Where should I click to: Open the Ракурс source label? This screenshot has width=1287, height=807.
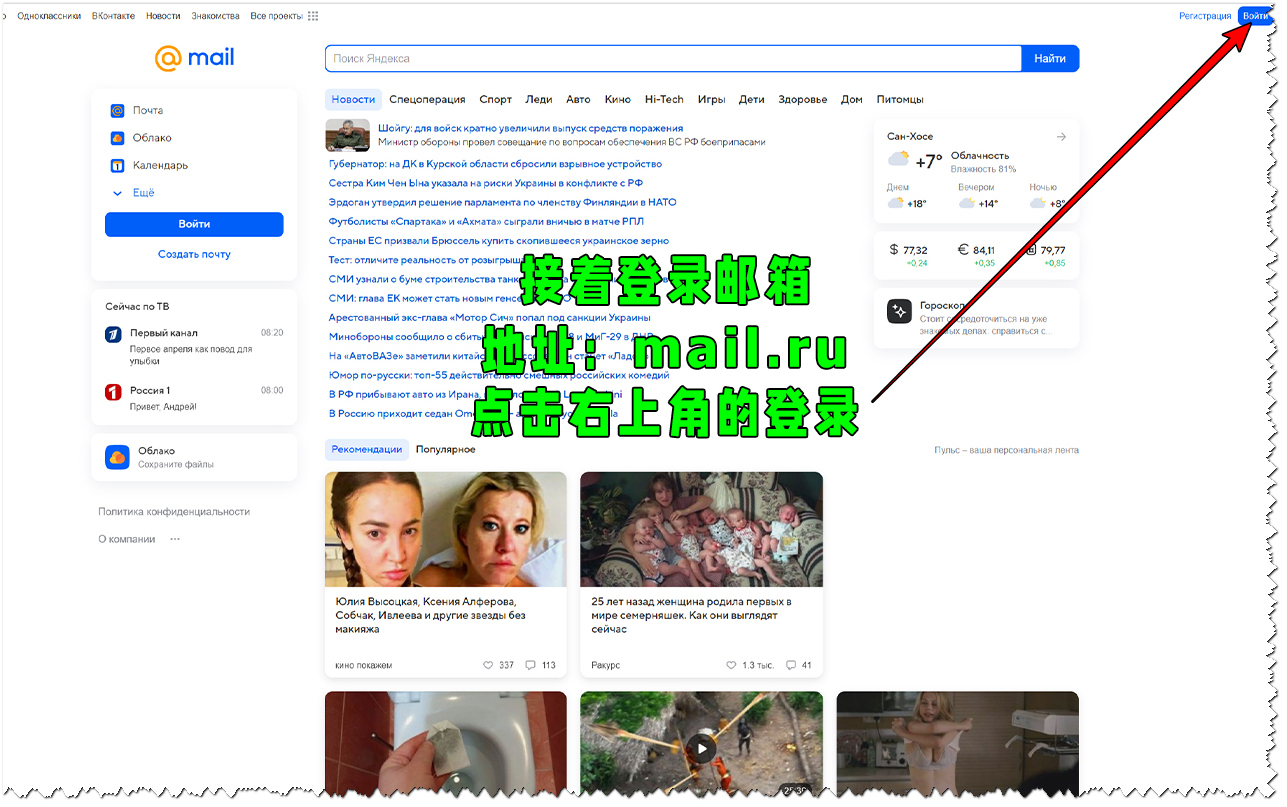tap(606, 665)
